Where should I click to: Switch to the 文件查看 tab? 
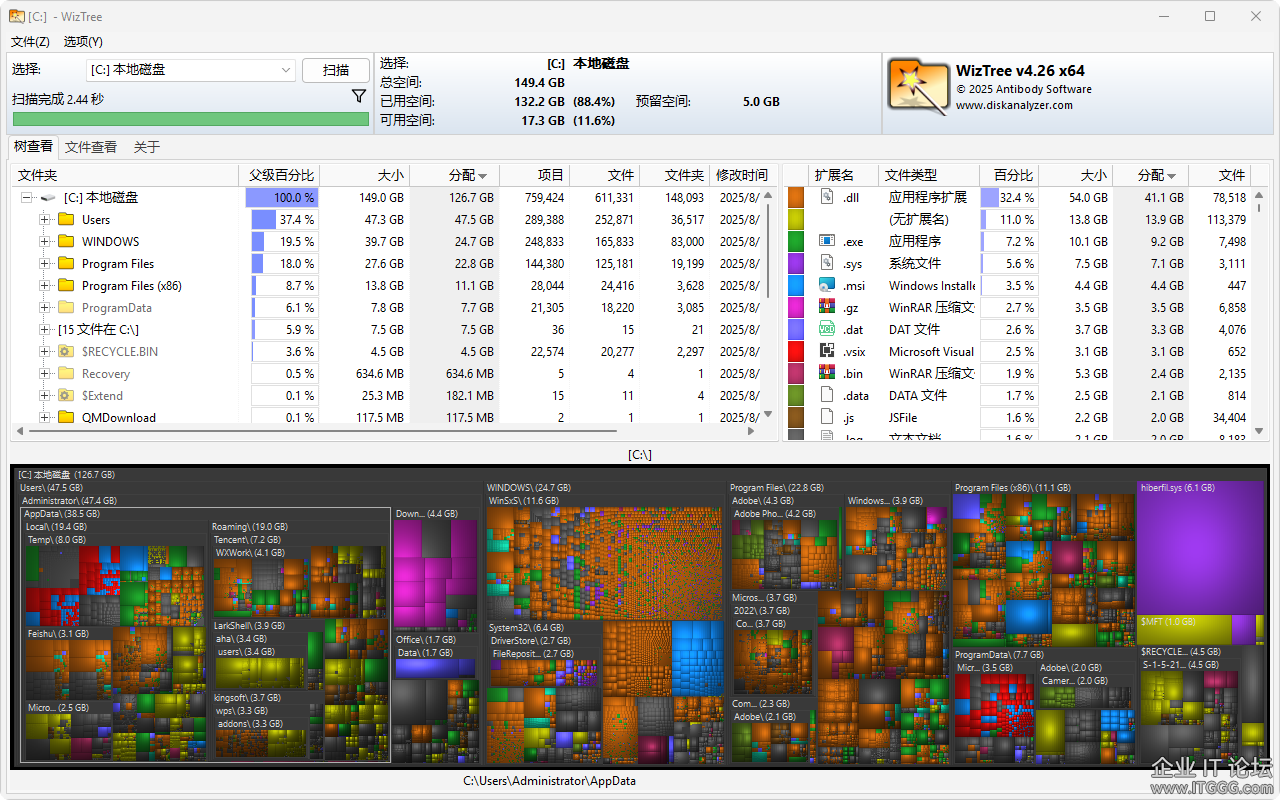coord(91,147)
